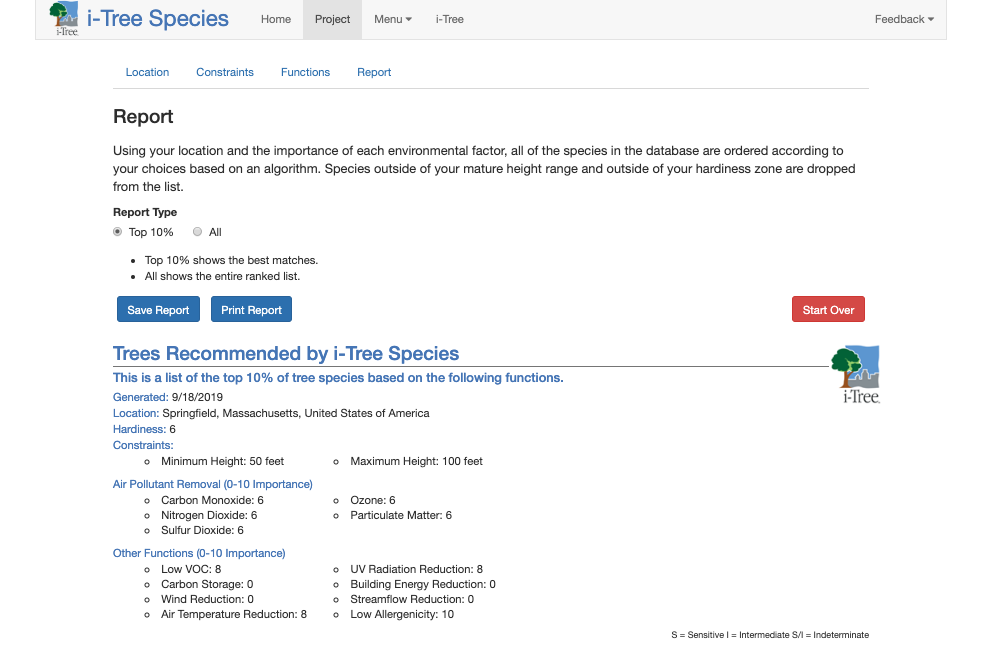Click the Air Pollutant Removal section label

(212, 484)
